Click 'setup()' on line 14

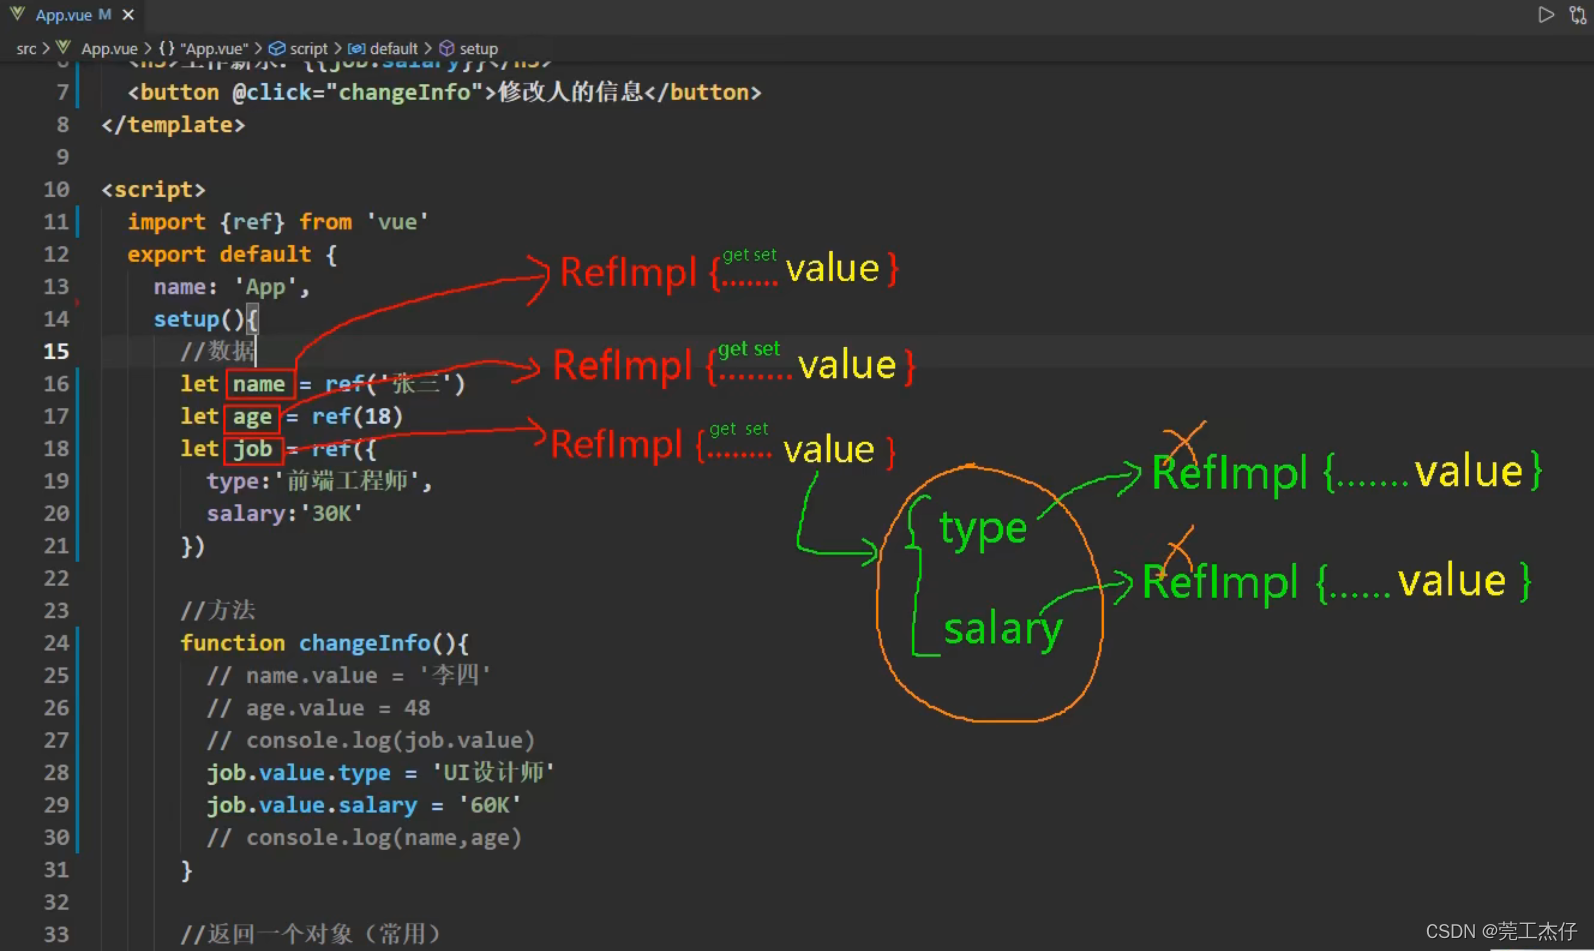(x=199, y=319)
